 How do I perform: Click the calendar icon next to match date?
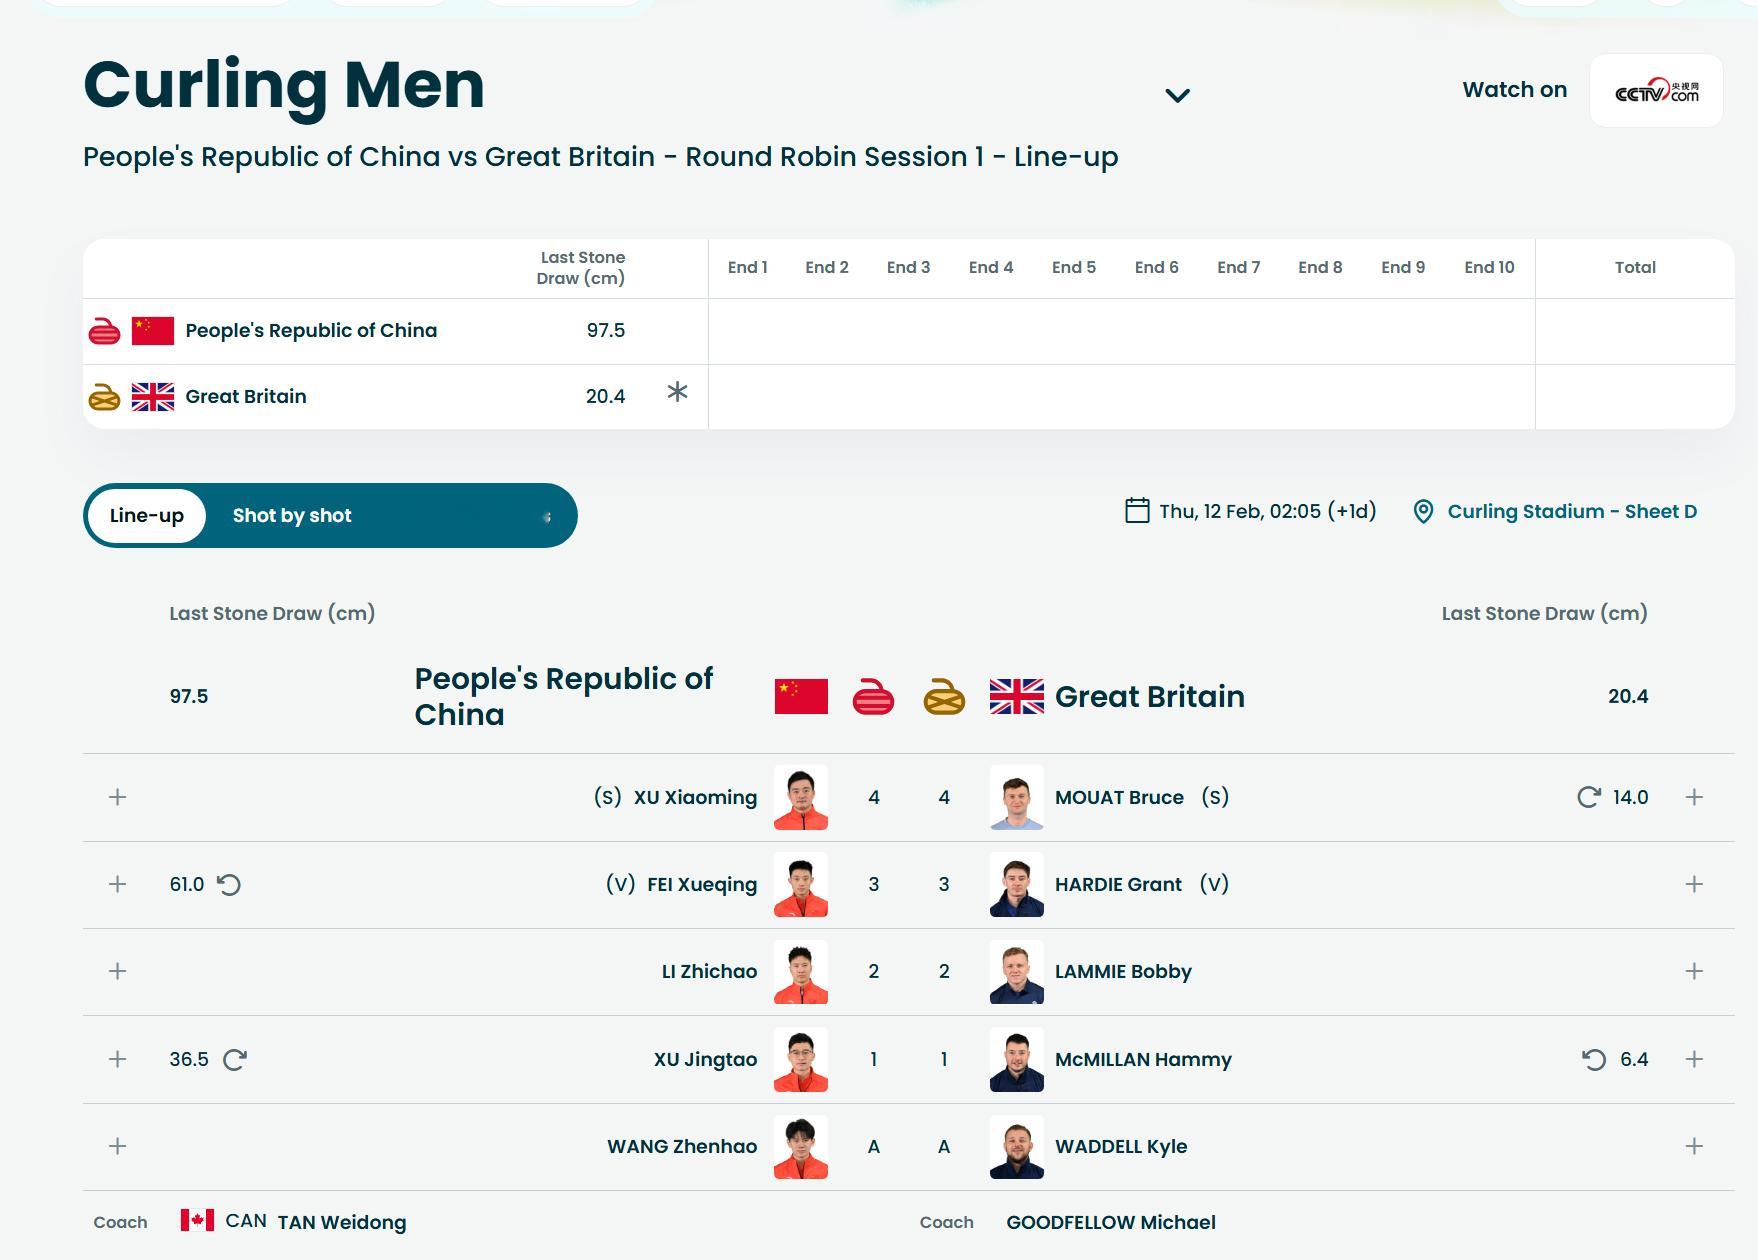tap(1137, 511)
